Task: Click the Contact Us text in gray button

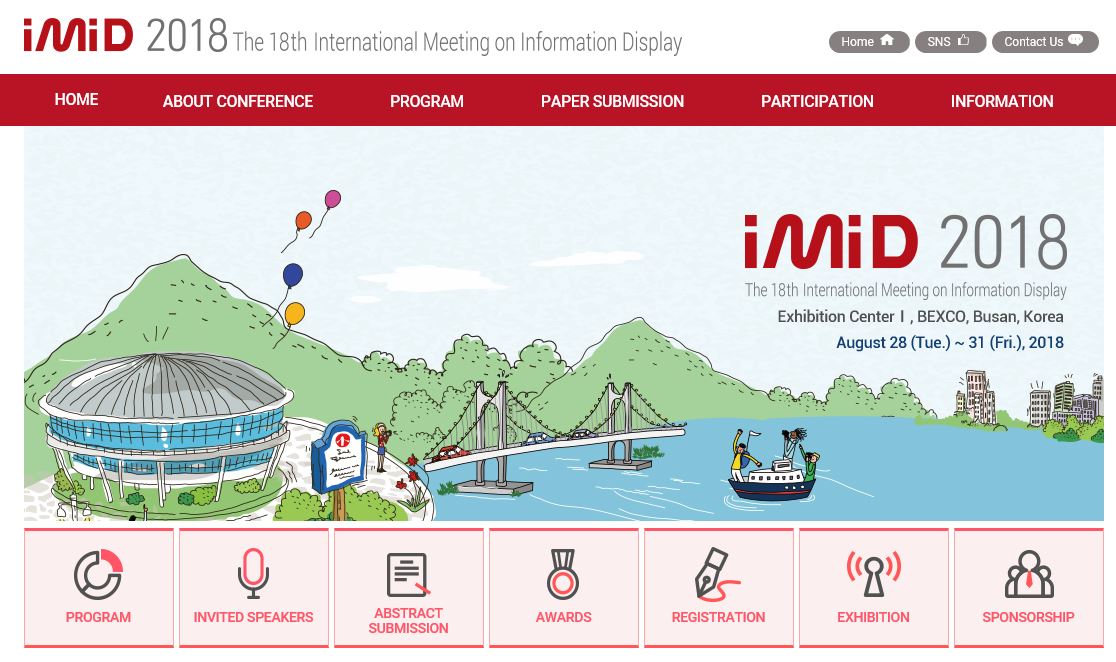Action: tap(1033, 42)
